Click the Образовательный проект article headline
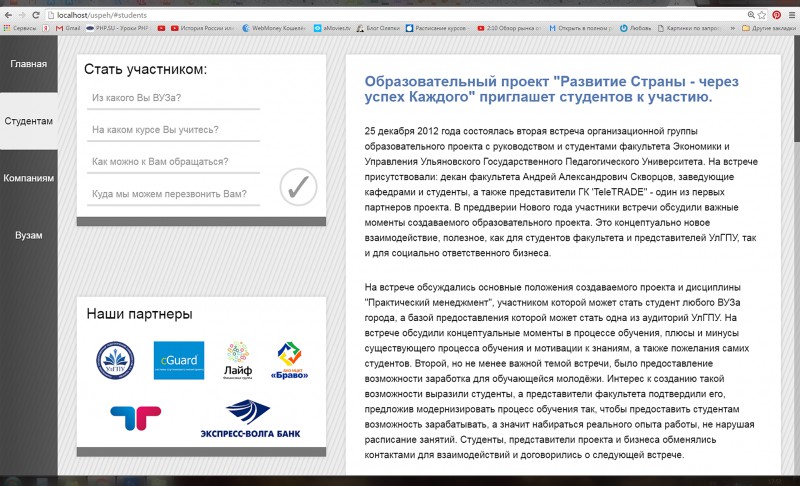 (x=551, y=89)
